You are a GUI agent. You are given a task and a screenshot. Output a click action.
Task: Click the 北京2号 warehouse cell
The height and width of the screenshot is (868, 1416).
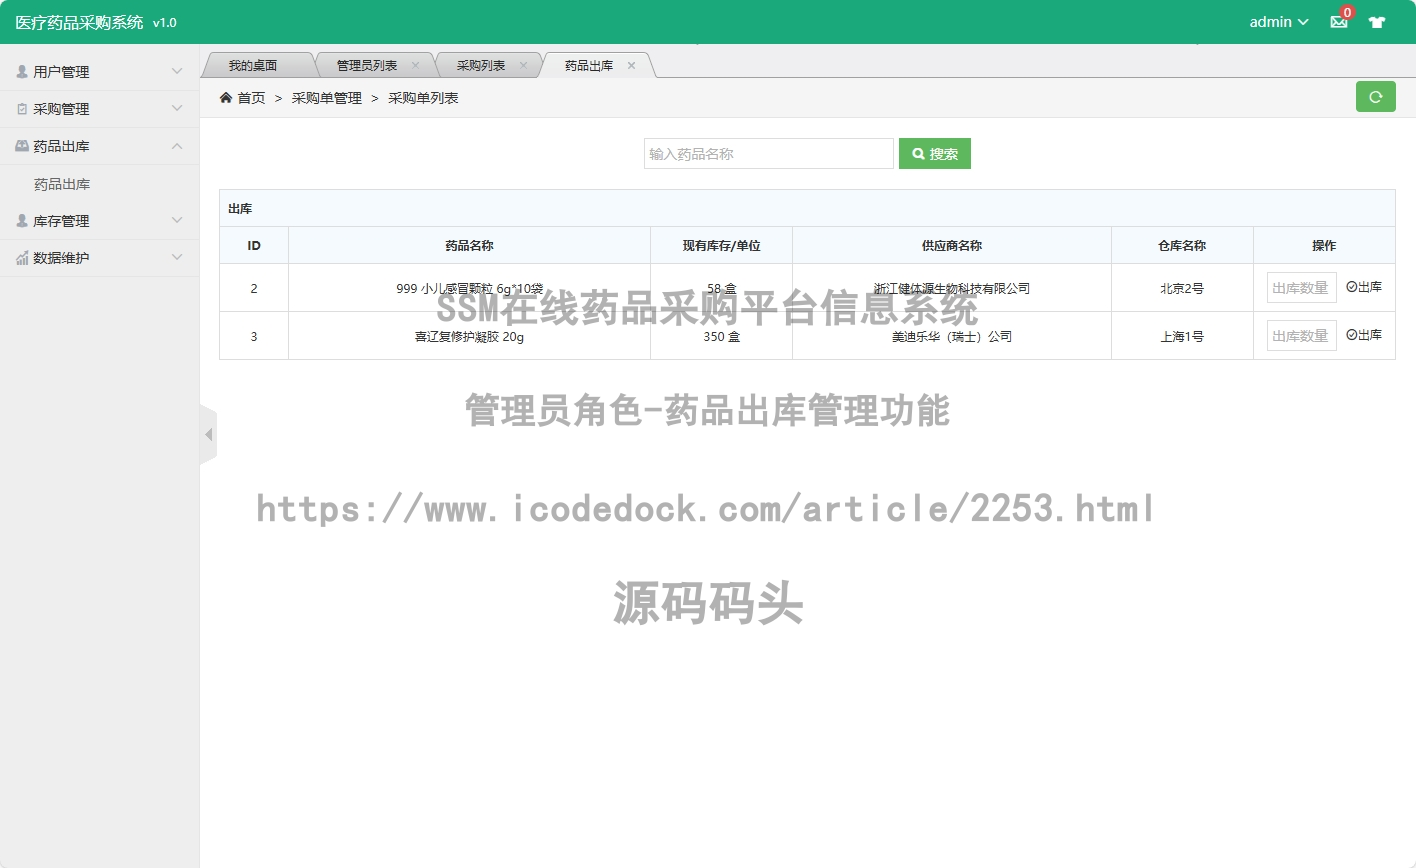(1182, 289)
